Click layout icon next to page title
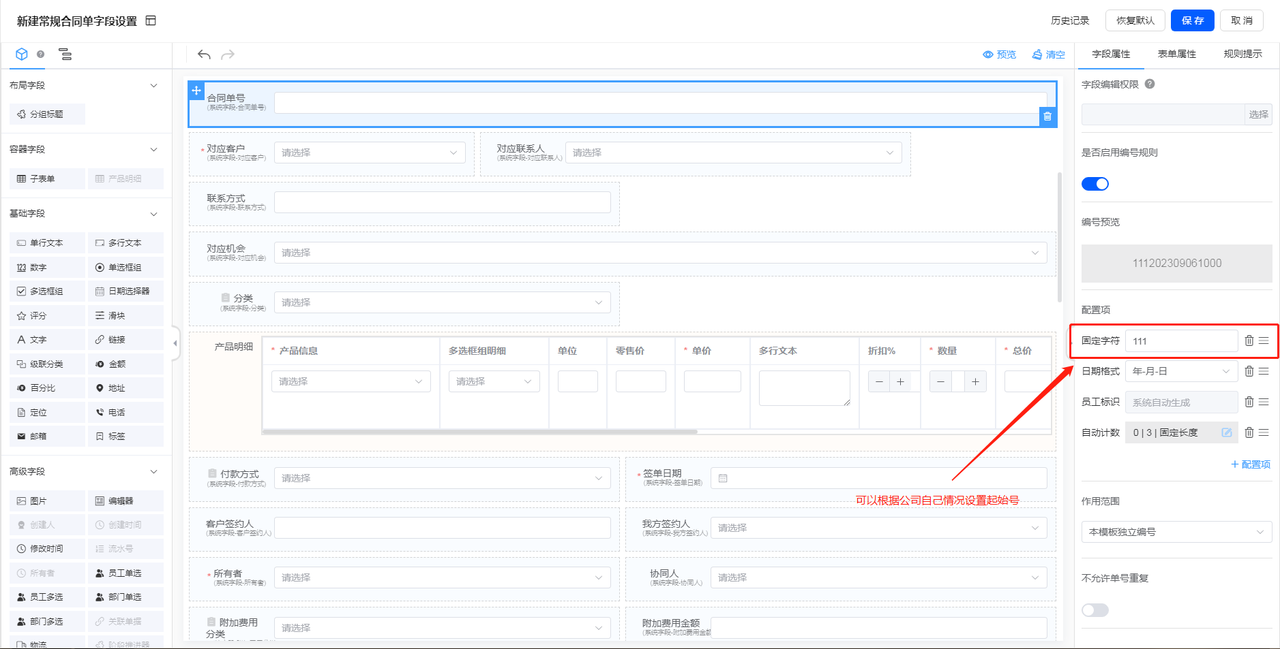 (x=151, y=20)
